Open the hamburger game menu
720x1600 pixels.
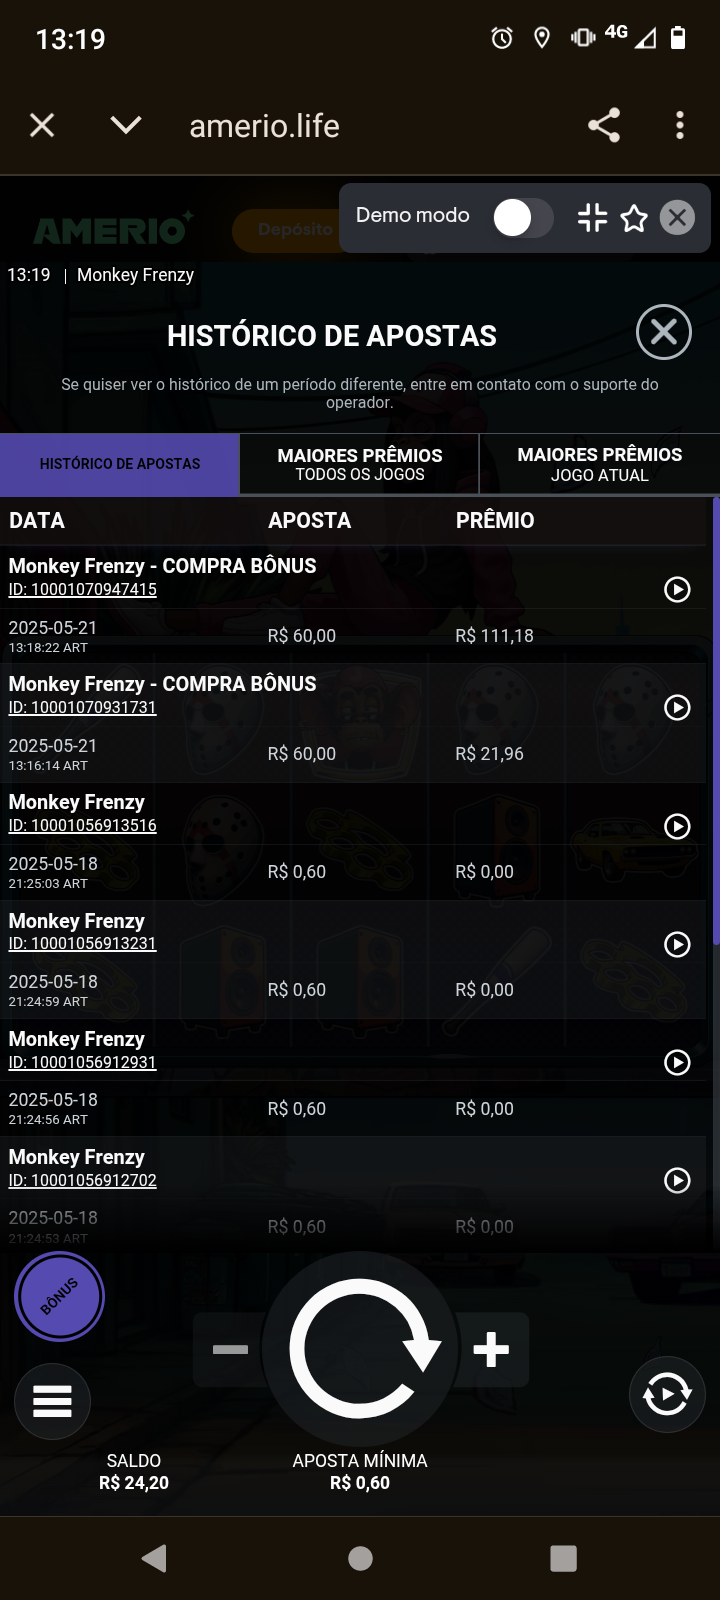click(x=52, y=1401)
